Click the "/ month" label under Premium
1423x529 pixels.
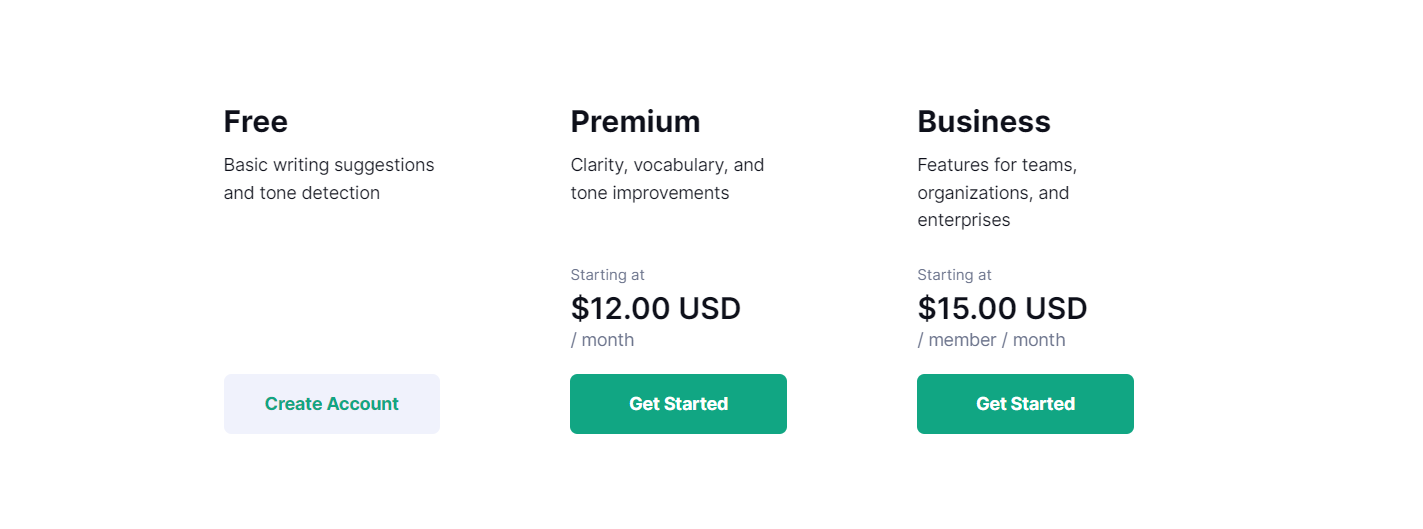[x=602, y=340]
